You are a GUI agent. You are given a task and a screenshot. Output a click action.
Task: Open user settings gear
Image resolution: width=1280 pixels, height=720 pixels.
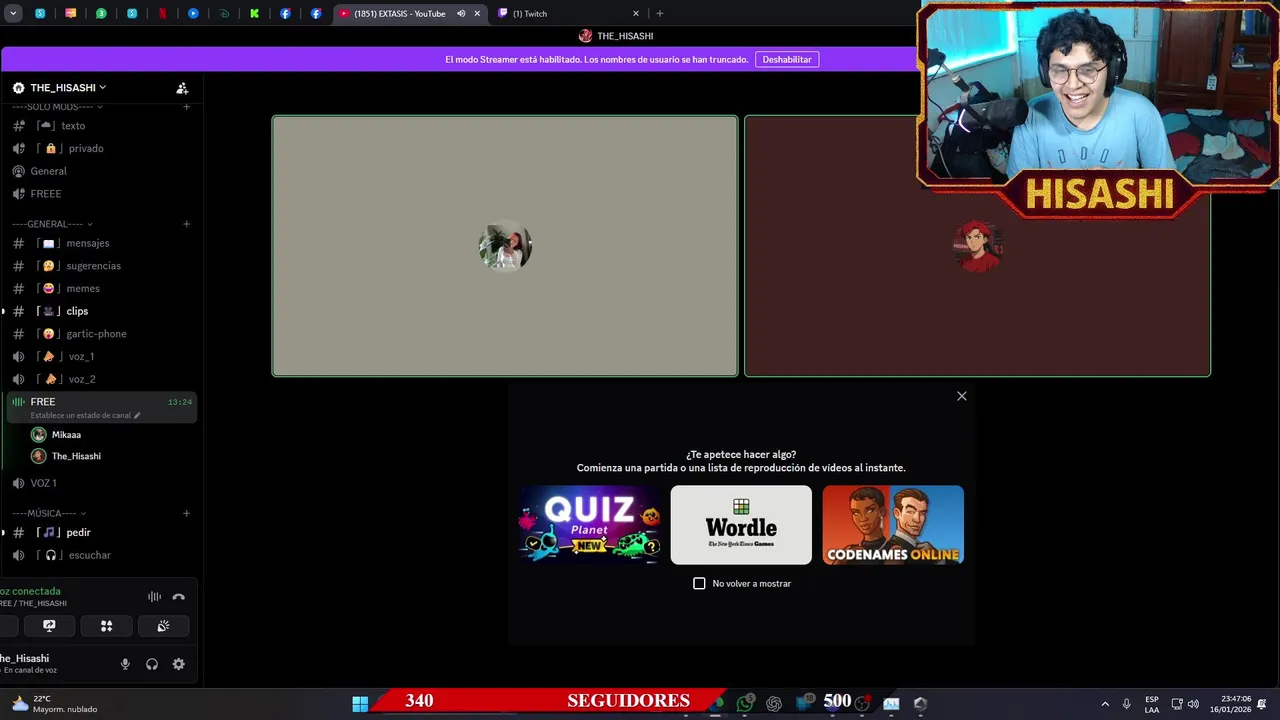[179, 664]
